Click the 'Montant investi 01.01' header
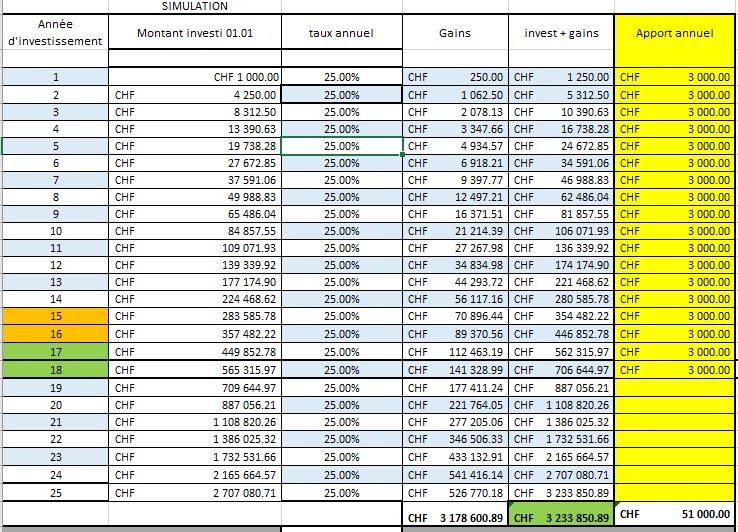738x532 pixels. pyautogui.click(x=195, y=32)
